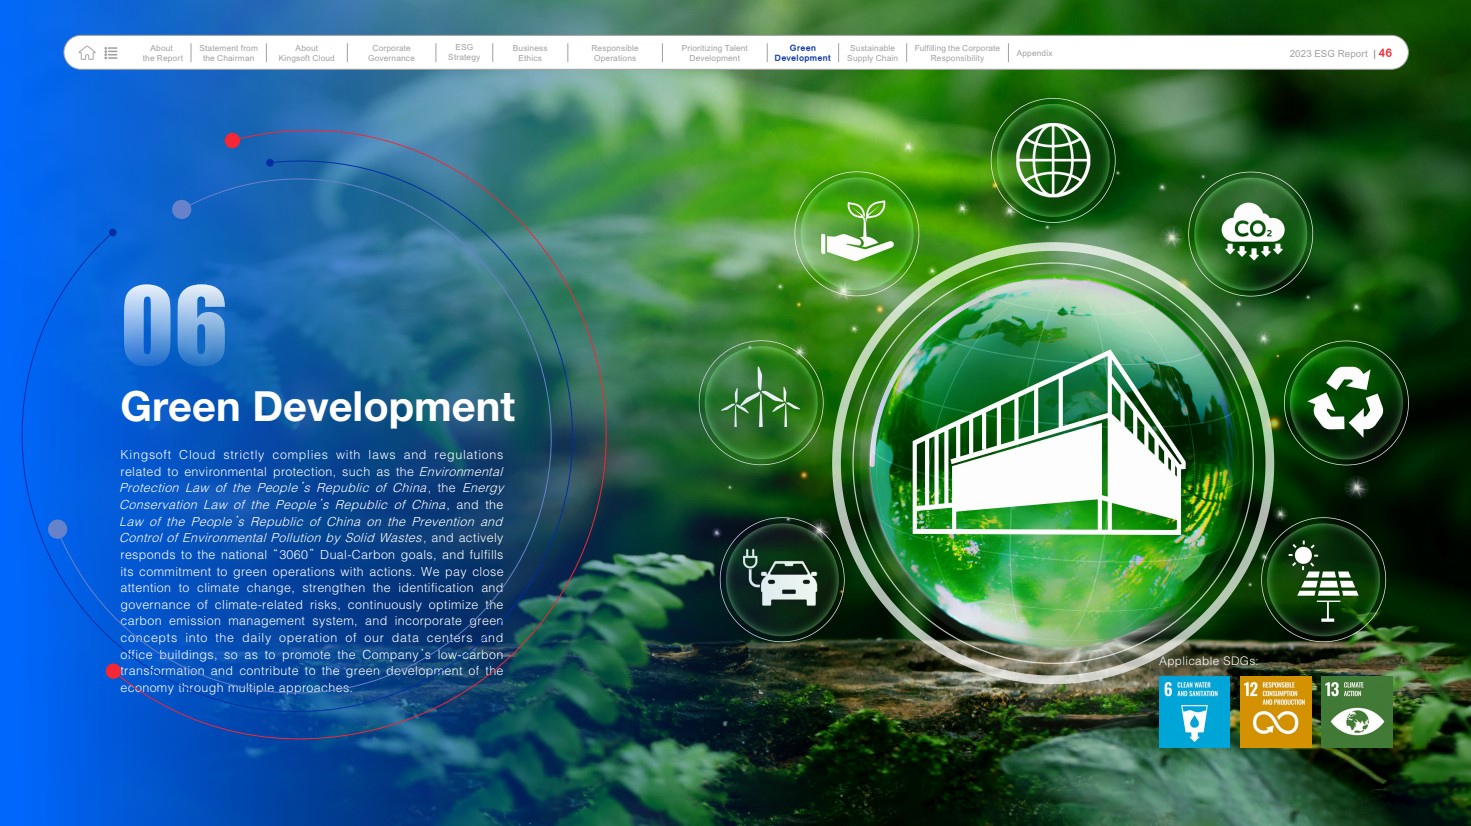1471x826 pixels.
Task: Open the Appendix link
Action: (x=1034, y=53)
